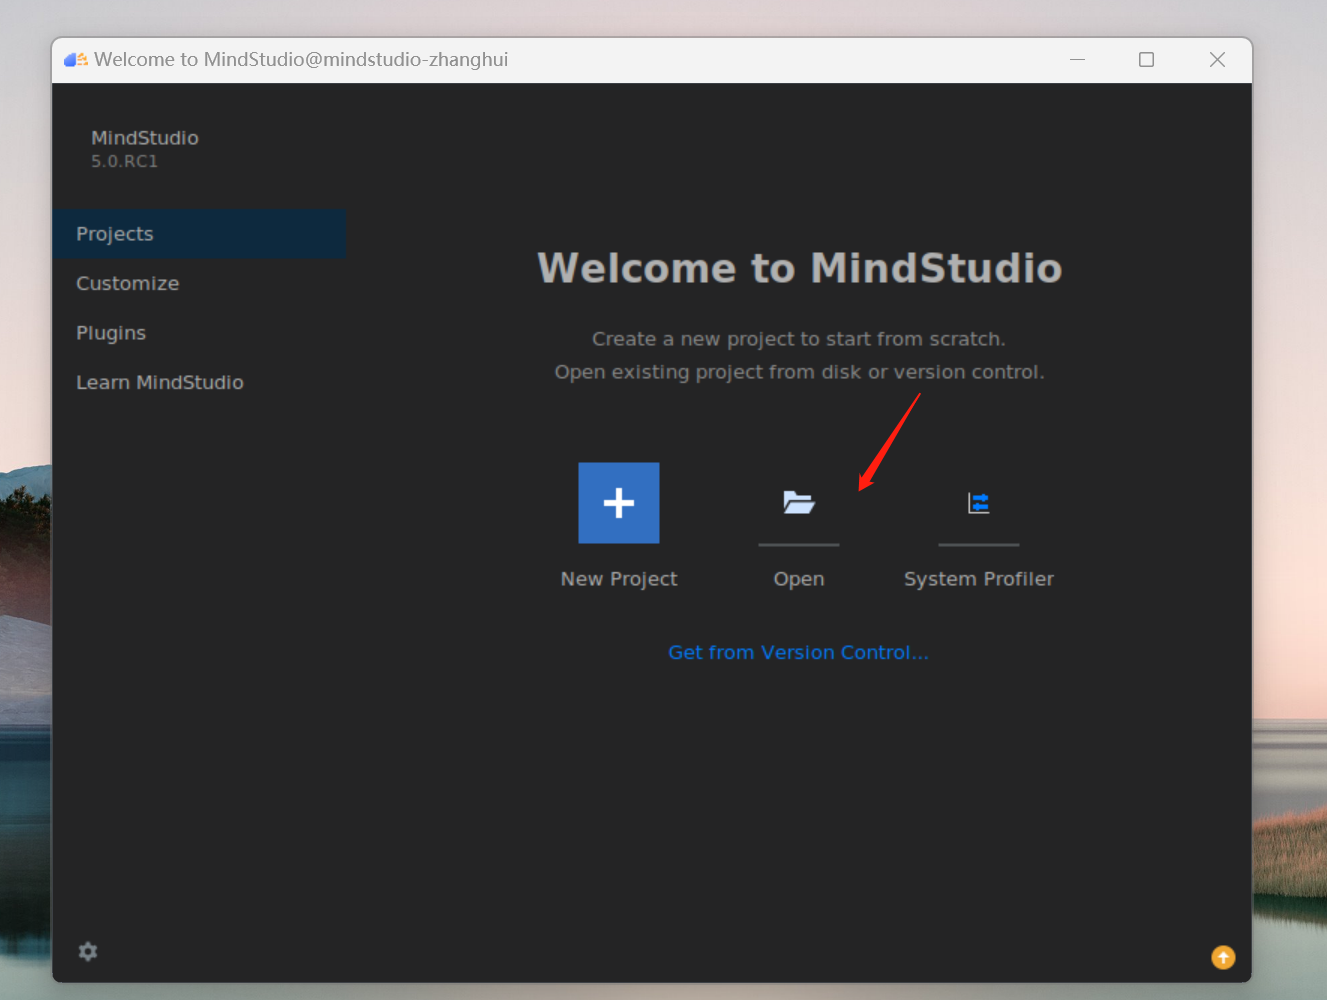Select the Projects tab
Screen dimensions: 1327x1000
[199, 234]
